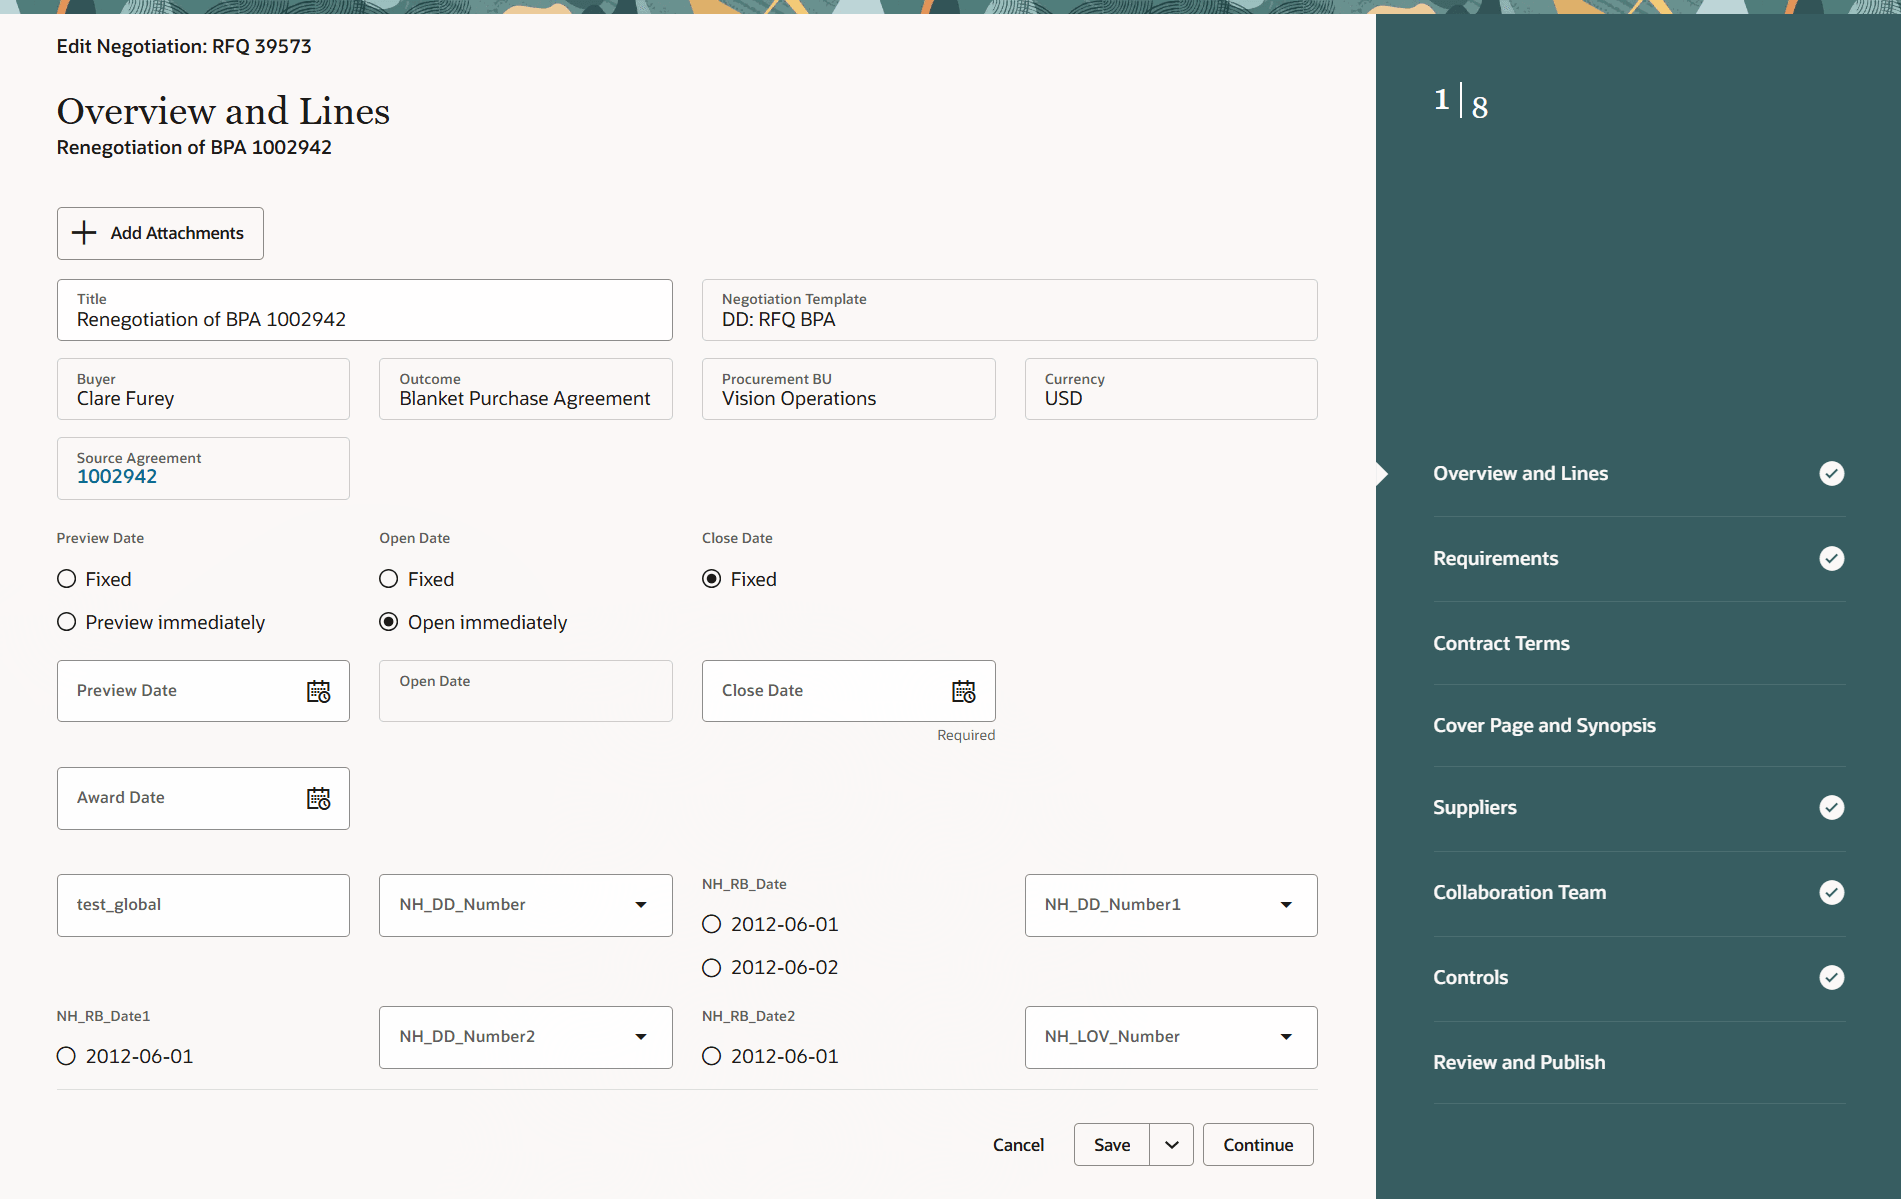Select Preview immediately for Preview Date
1901x1199 pixels.
(x=66, y=621)
